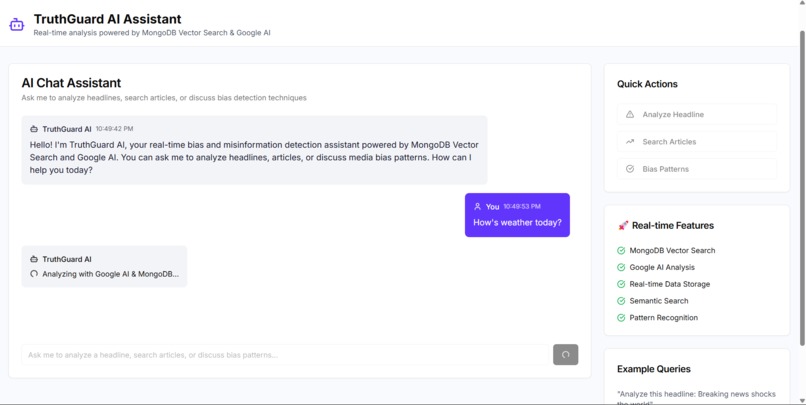
Task: Click the Bias Patterns check-circle icon
Action: coord(630,169)
